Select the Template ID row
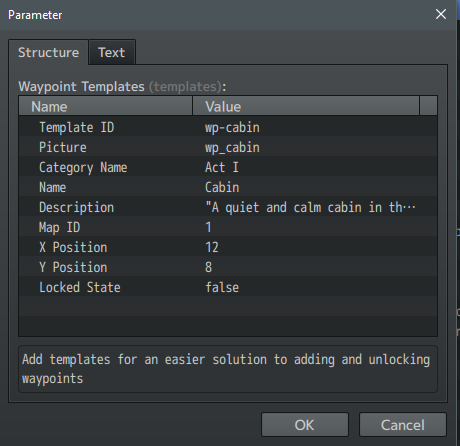460x446 pixels. [228, 127]
